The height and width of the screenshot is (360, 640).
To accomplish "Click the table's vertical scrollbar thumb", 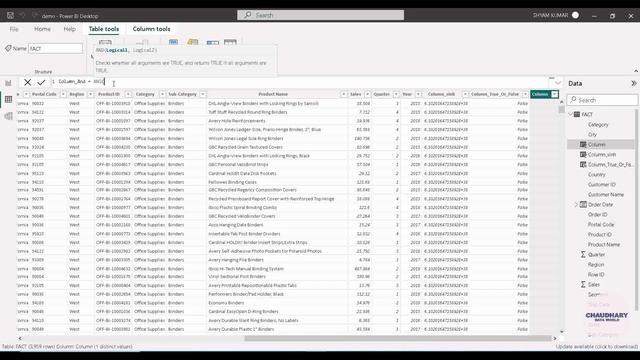I will pyautogui.click(x=562, y=109).
